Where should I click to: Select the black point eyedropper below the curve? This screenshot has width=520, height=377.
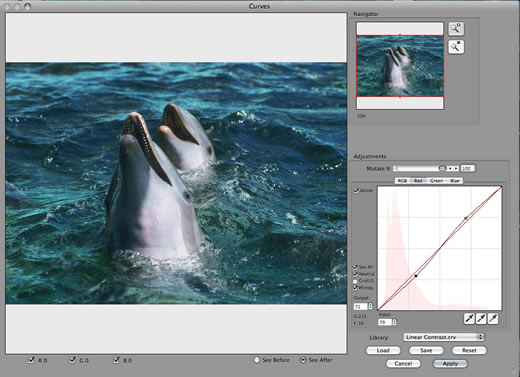point(469,319)
